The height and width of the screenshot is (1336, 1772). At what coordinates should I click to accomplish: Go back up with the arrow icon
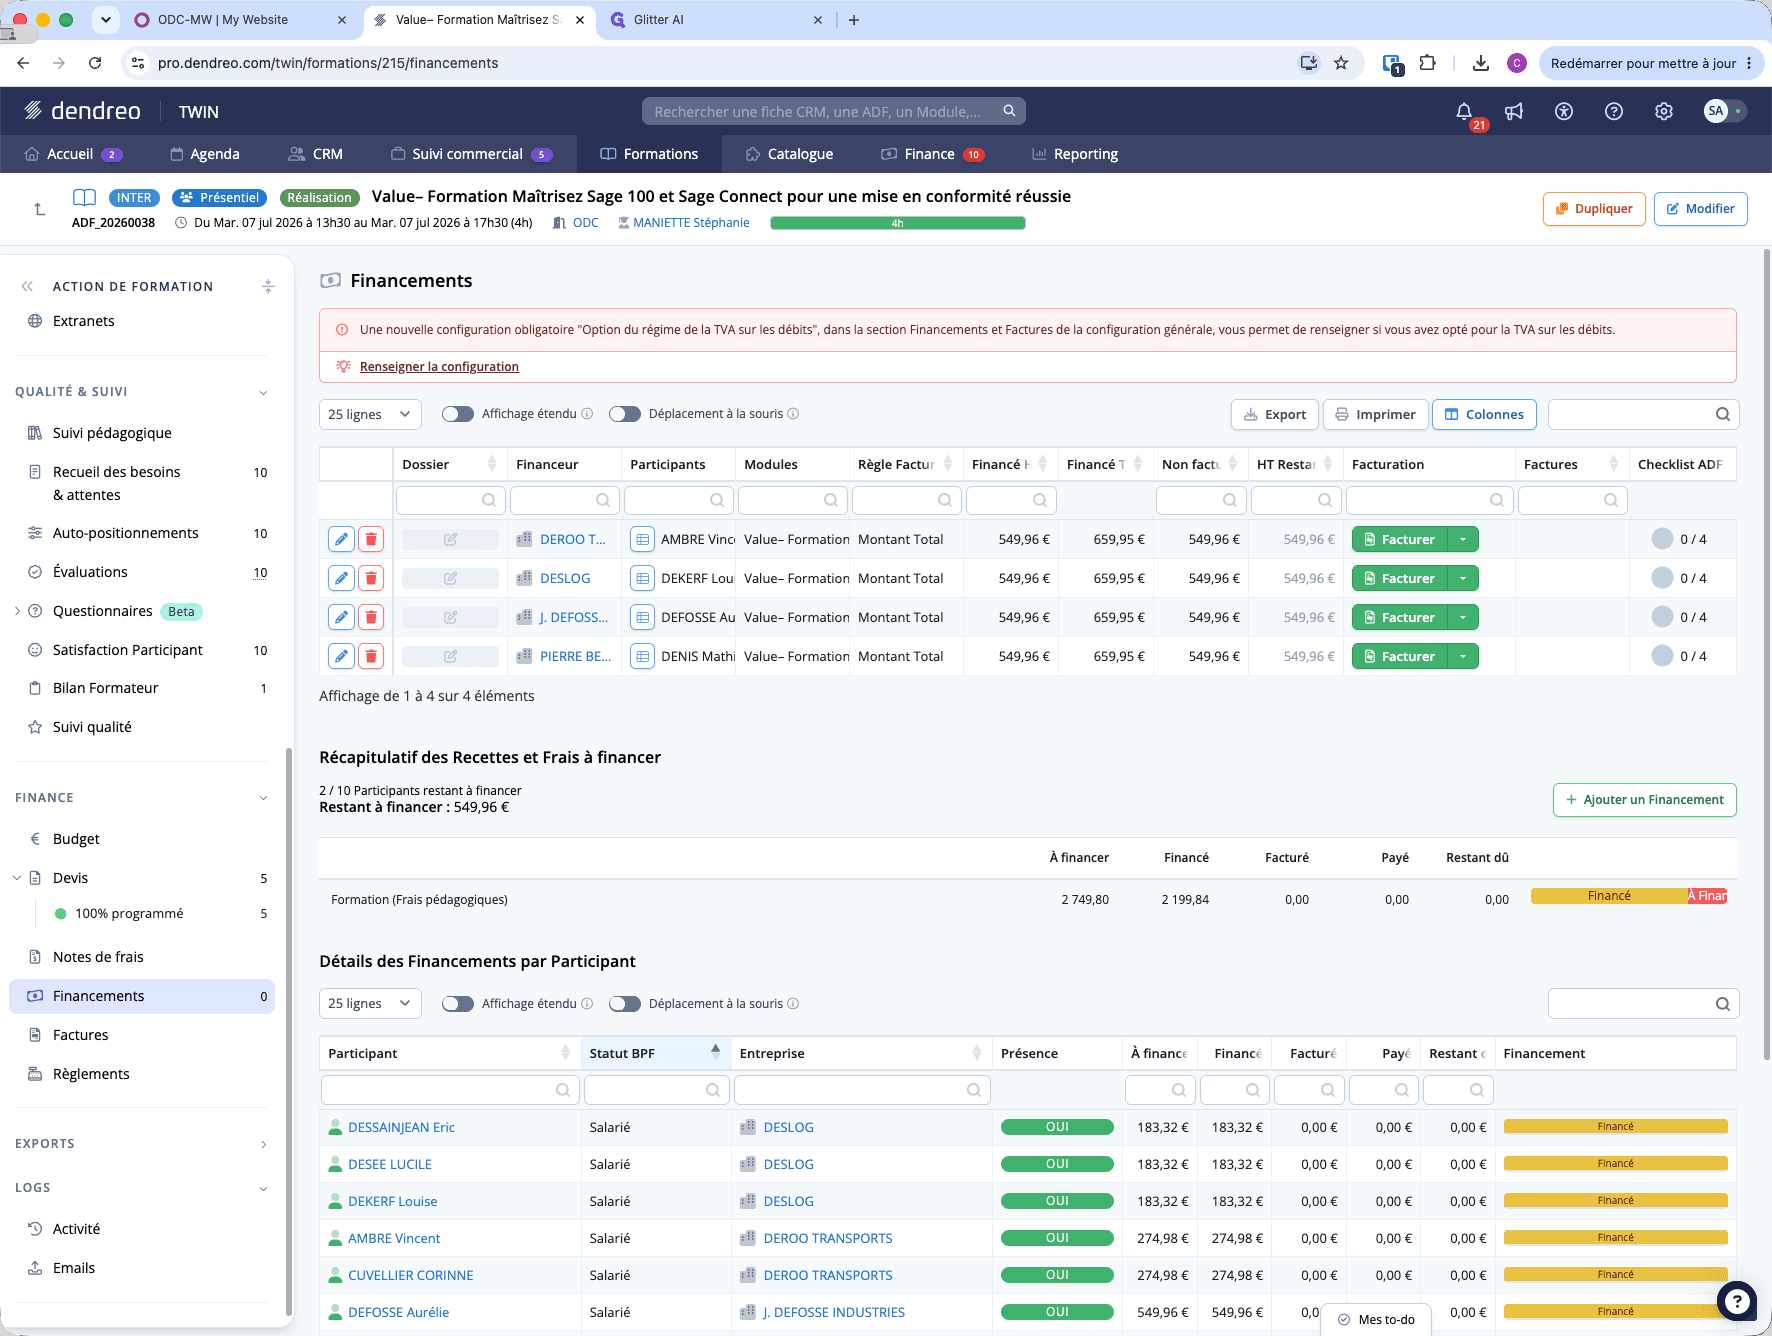click(x=39, y=209)
